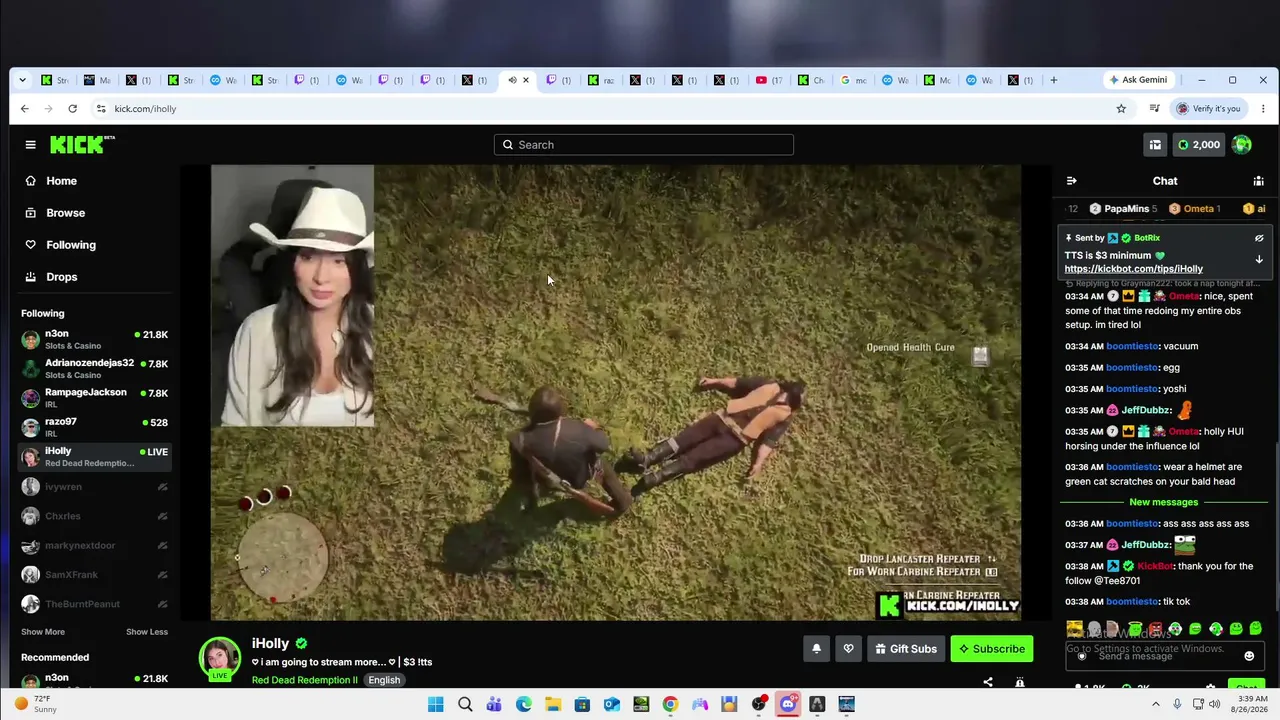Image resolution: width=1280 pixels, height=720 pixels.
Task: Click the green Kick logo
Action: pyautogui.click(x=82, y=144)
